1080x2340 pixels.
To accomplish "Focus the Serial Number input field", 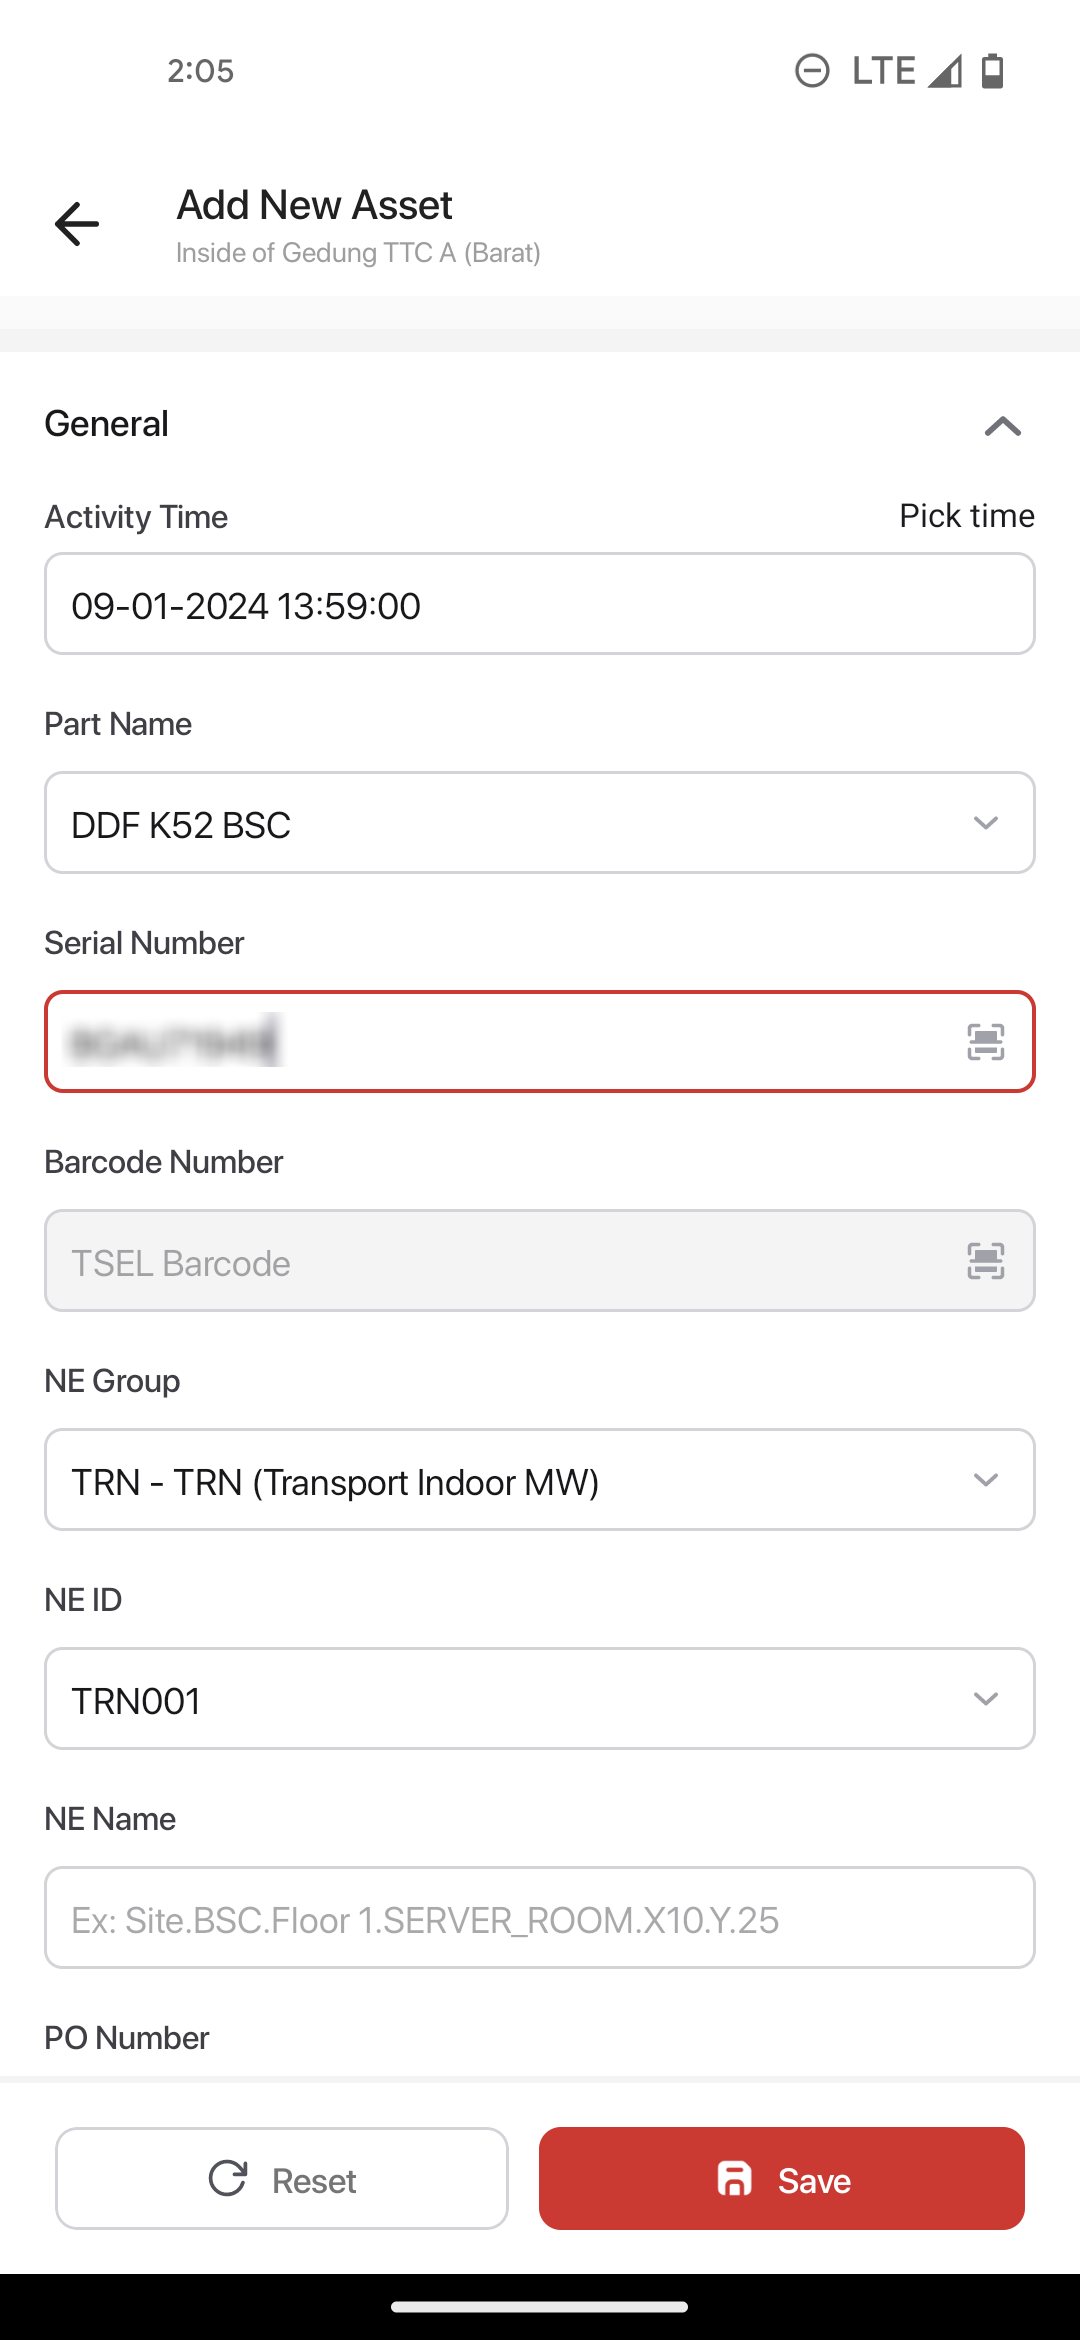I will (x=540, y=1042).
